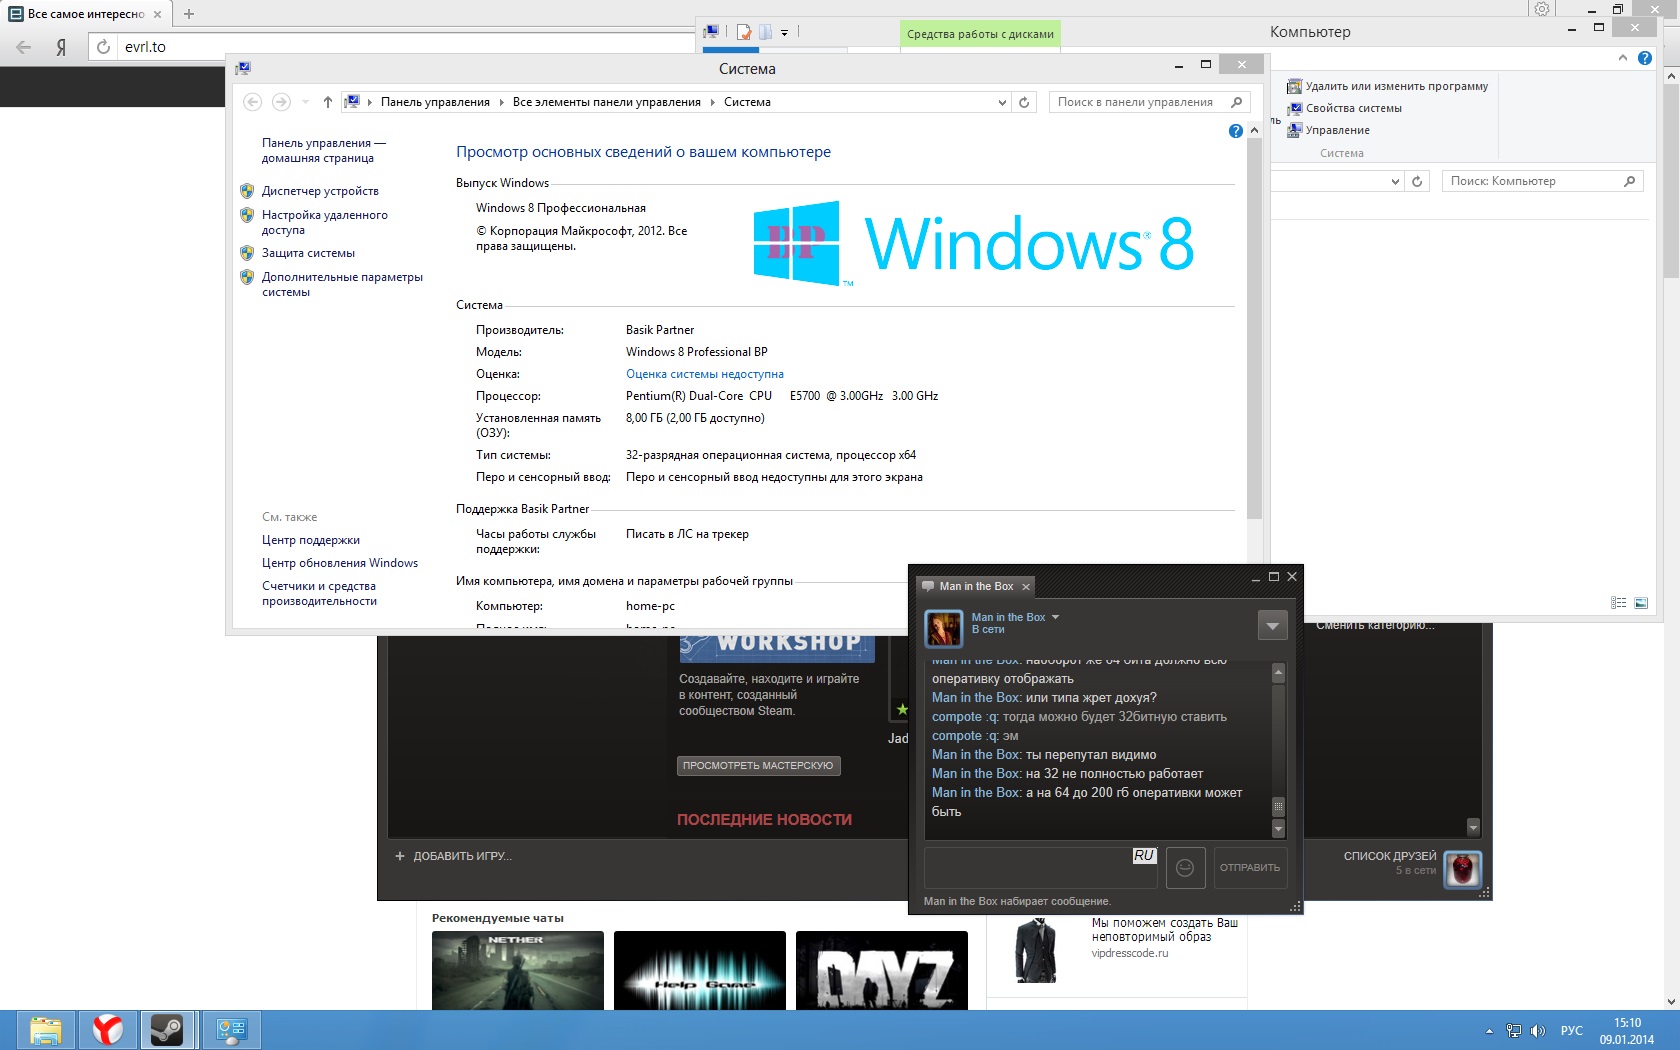Image resolution: width=1680 pixels, height=1050 pixels.
Task: Click 'Панель управления' breadcrumb in address bar
Action: (x=435, y=102)
